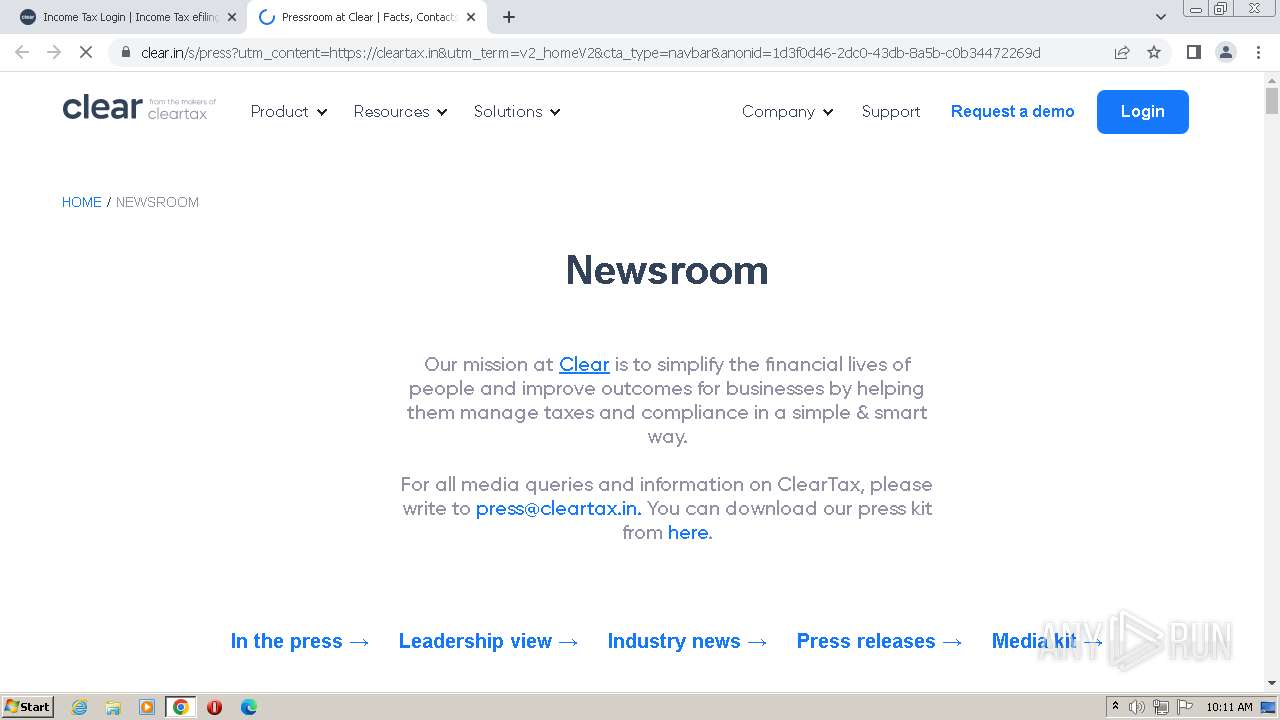The image size is (1280, 720).
Task: Open the Chrome profile avatar
Action: point(1225,52)
